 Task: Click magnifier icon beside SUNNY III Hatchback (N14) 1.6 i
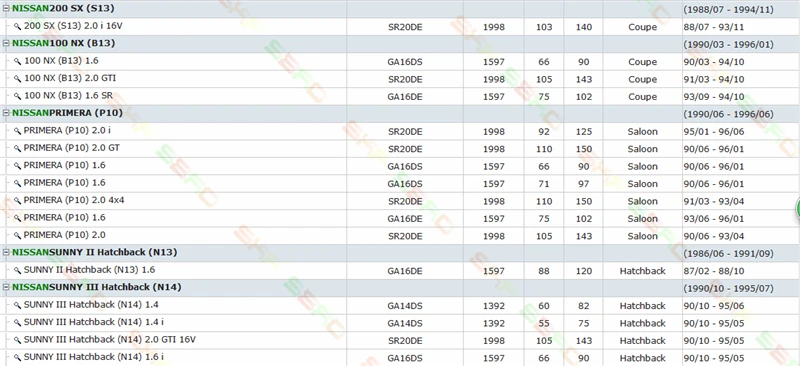pyautogui.click(x=17, y=357)
